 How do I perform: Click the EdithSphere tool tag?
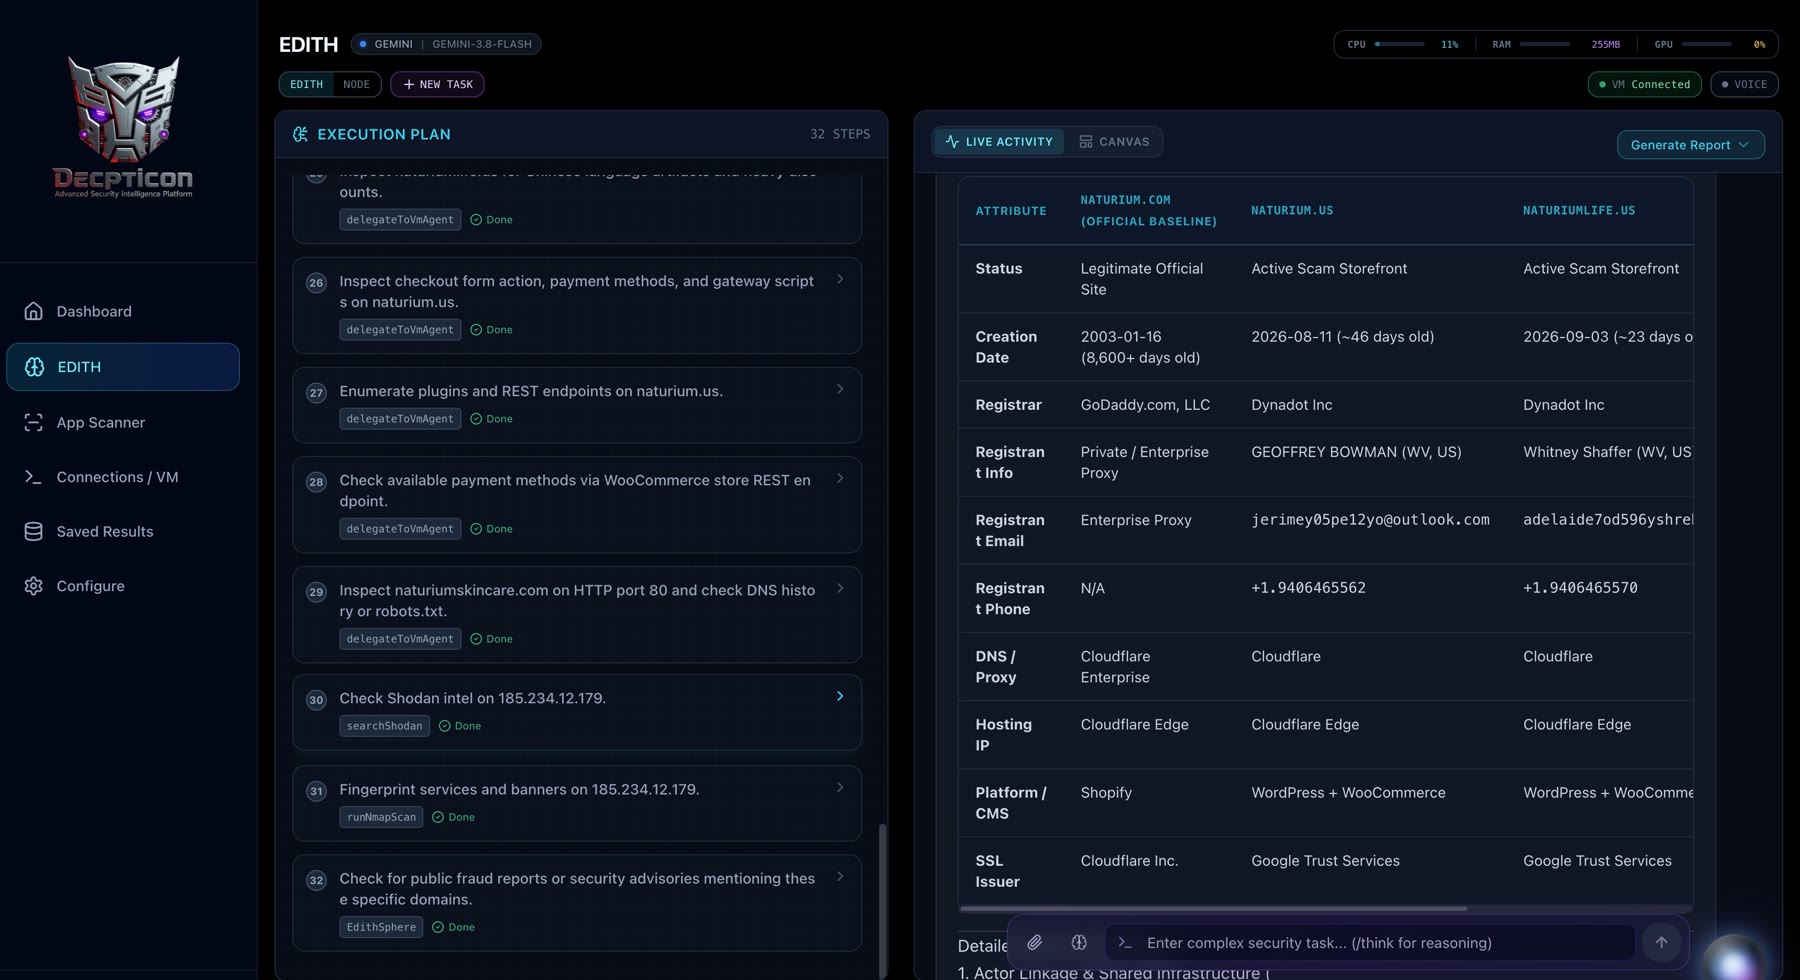pos(381,927)
